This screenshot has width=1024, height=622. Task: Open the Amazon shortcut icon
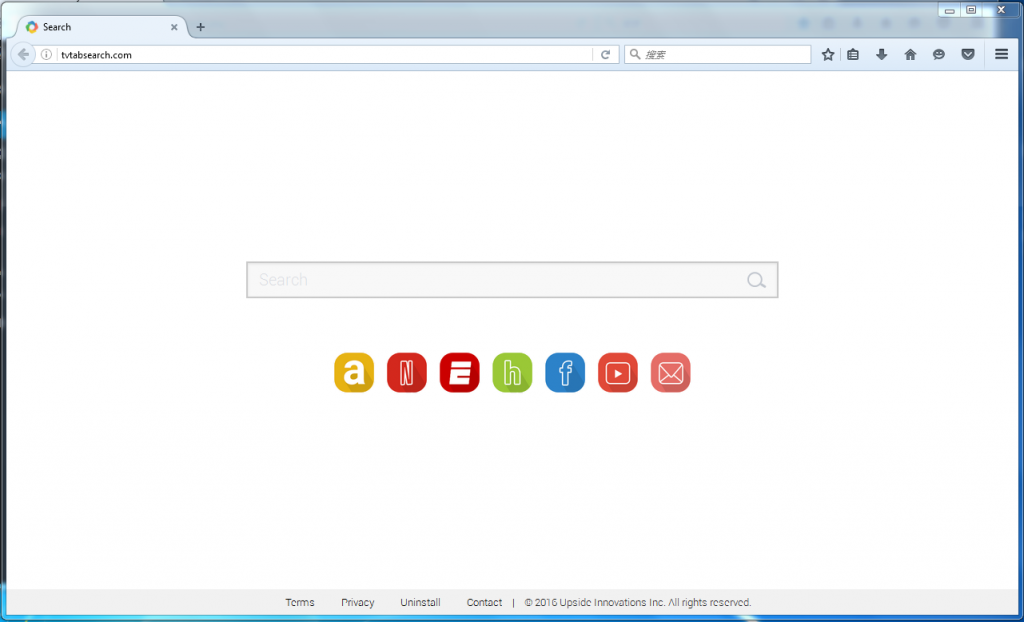(354, 372)
